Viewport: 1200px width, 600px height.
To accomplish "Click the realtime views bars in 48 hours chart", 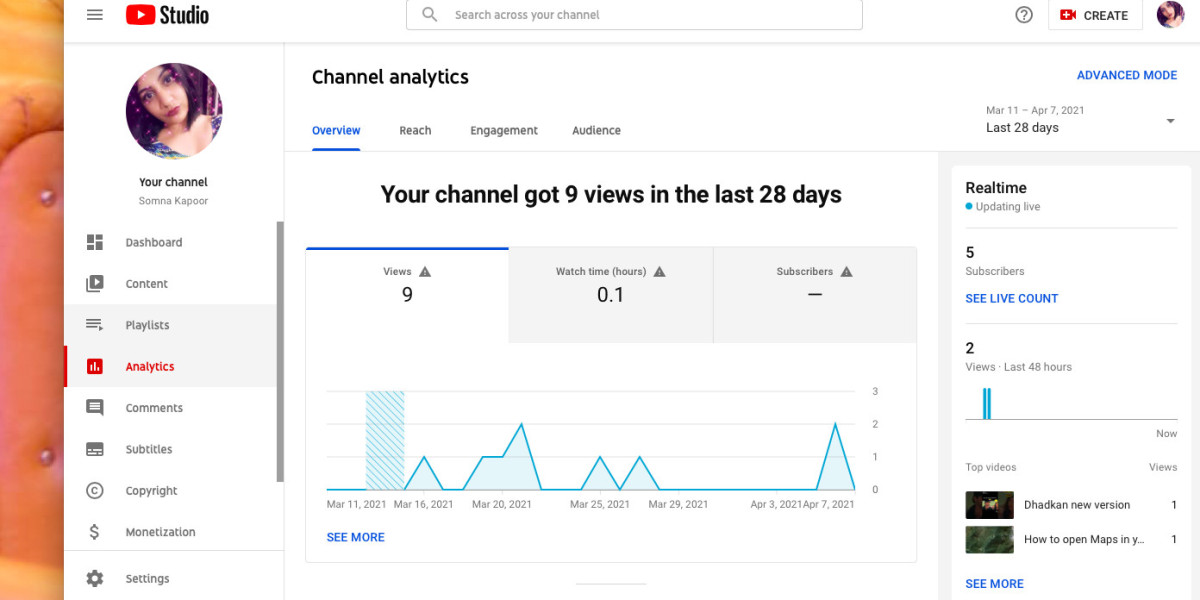I will [x=987, y=403].
